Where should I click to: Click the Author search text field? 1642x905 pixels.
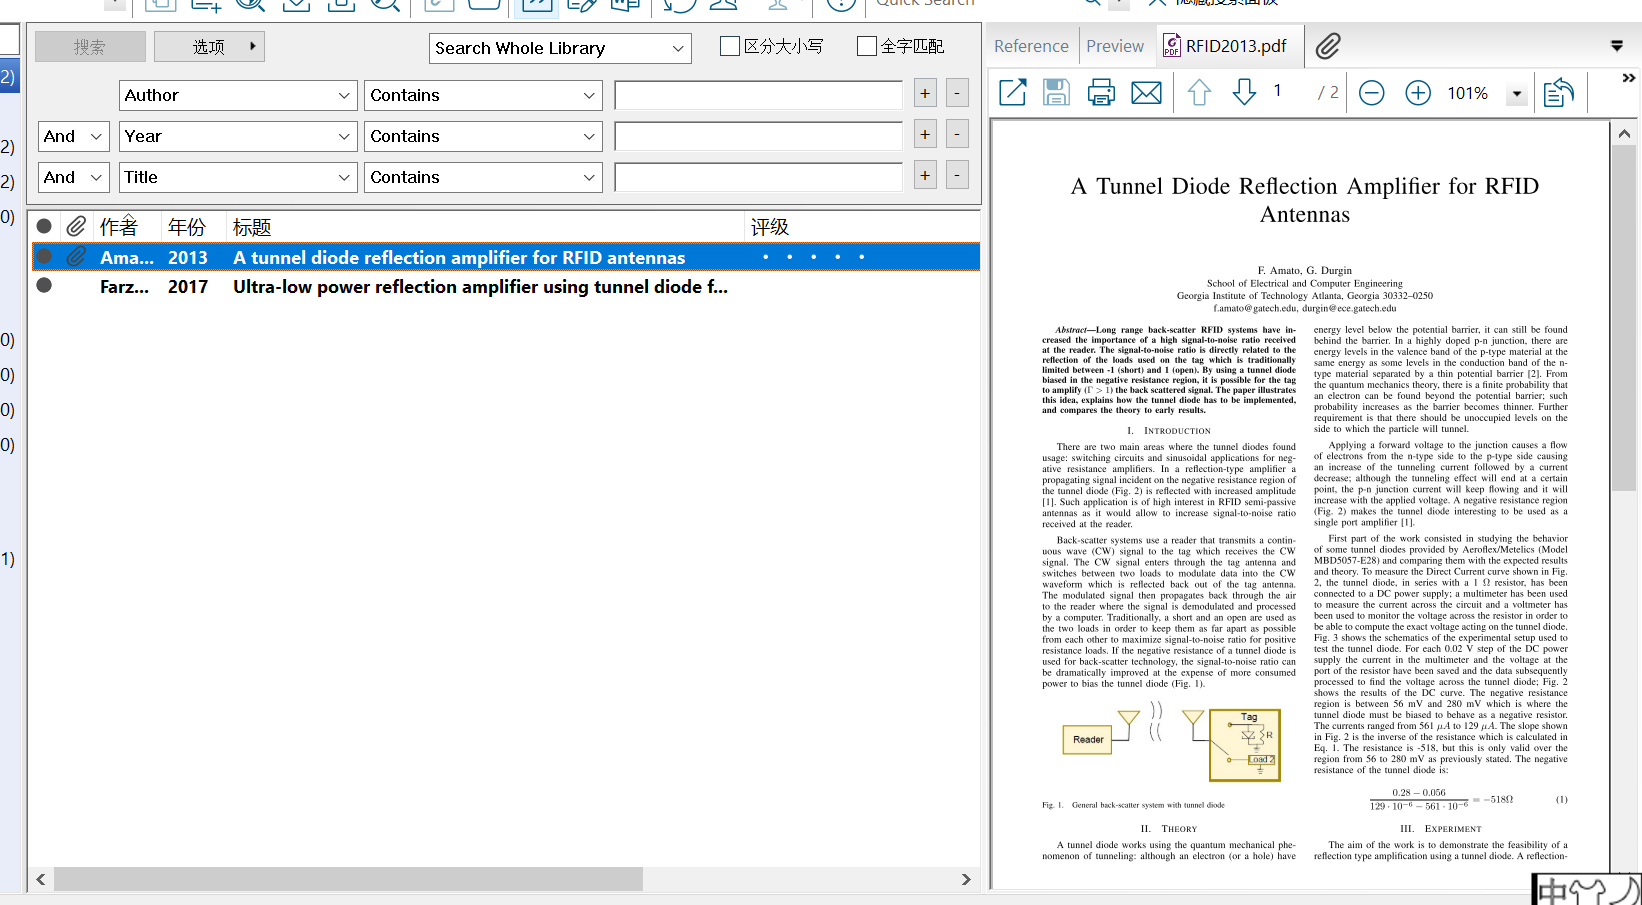[759, 95]
